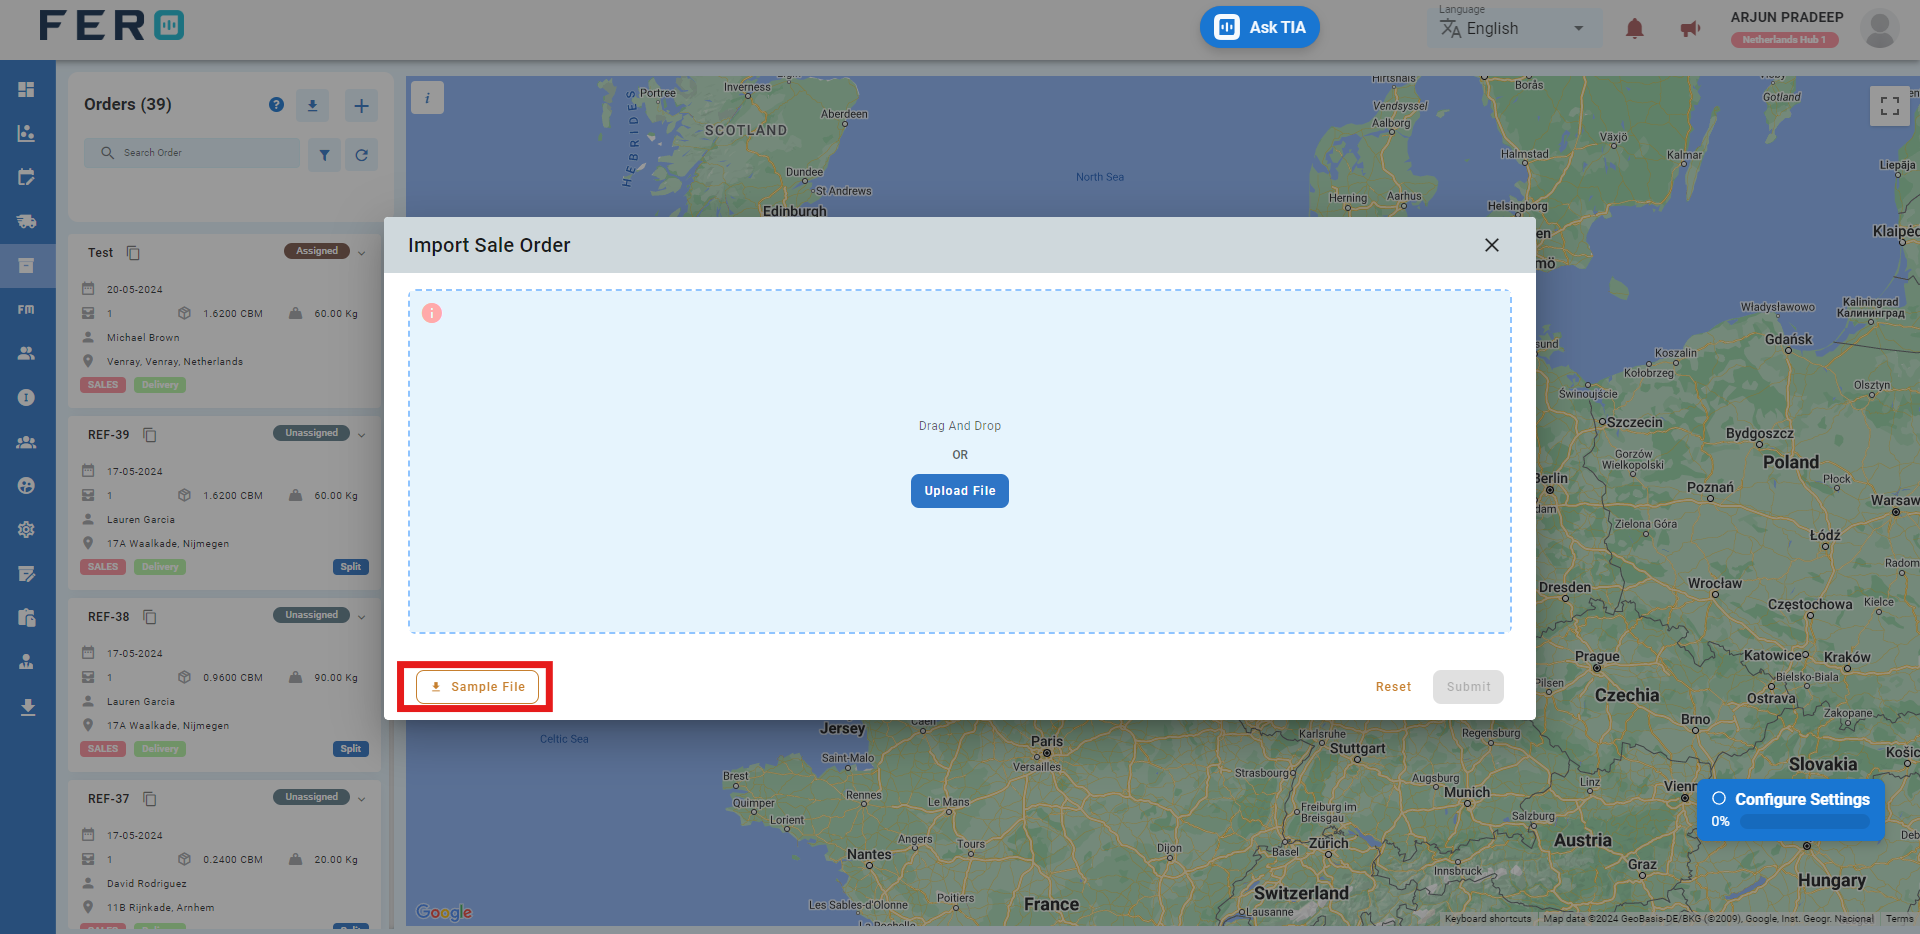Open the delivery truck sidebar icon
1920x934 pixels.
[x=27, y=221]
